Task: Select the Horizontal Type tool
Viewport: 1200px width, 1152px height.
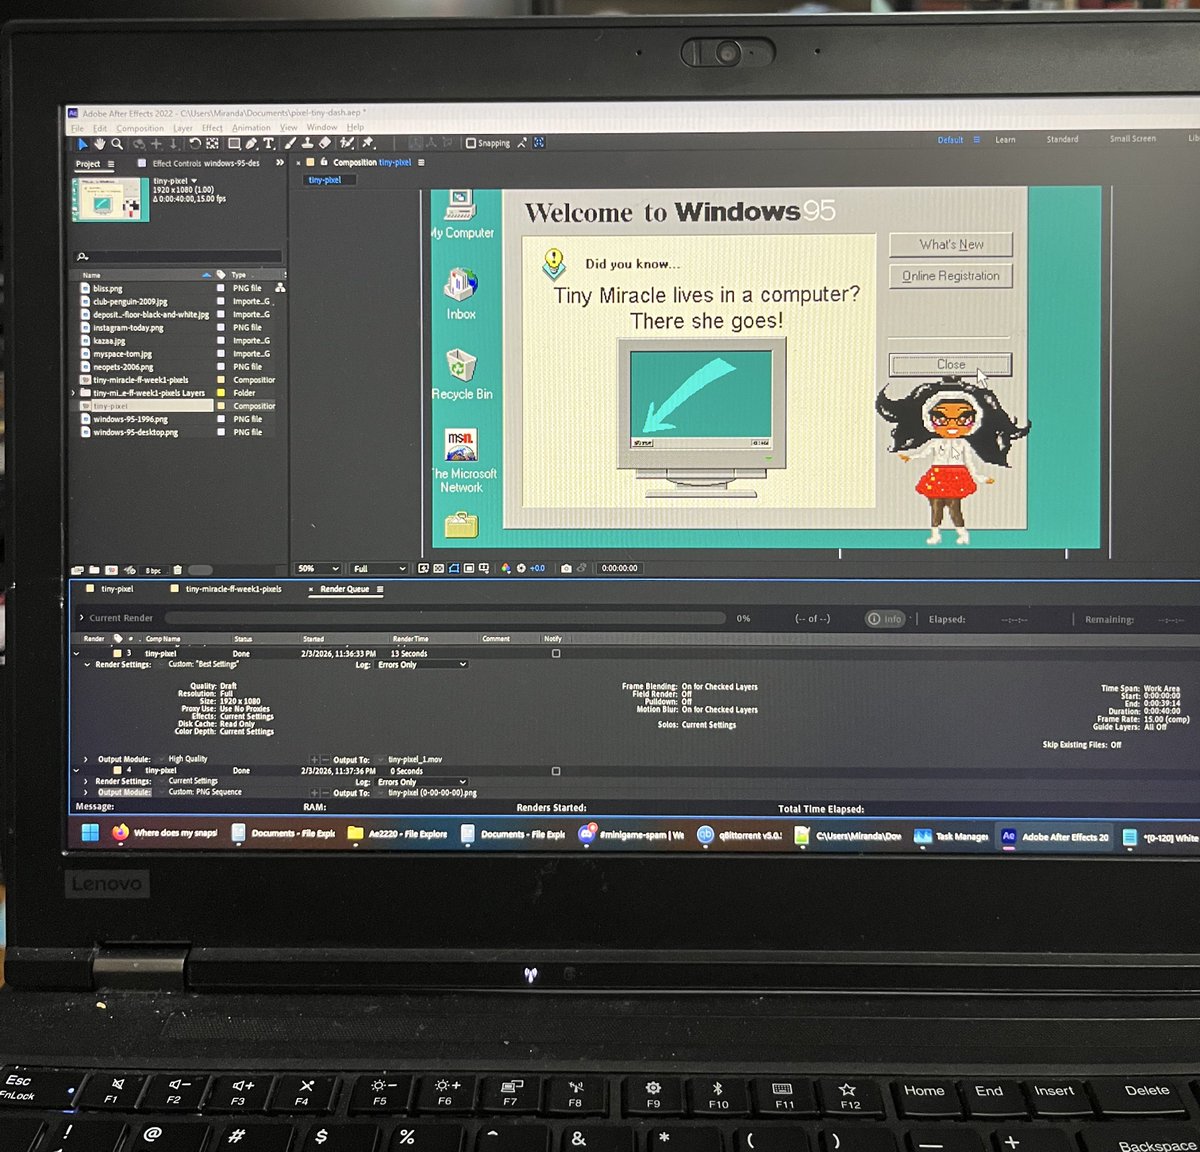Action: click(268, 144)
